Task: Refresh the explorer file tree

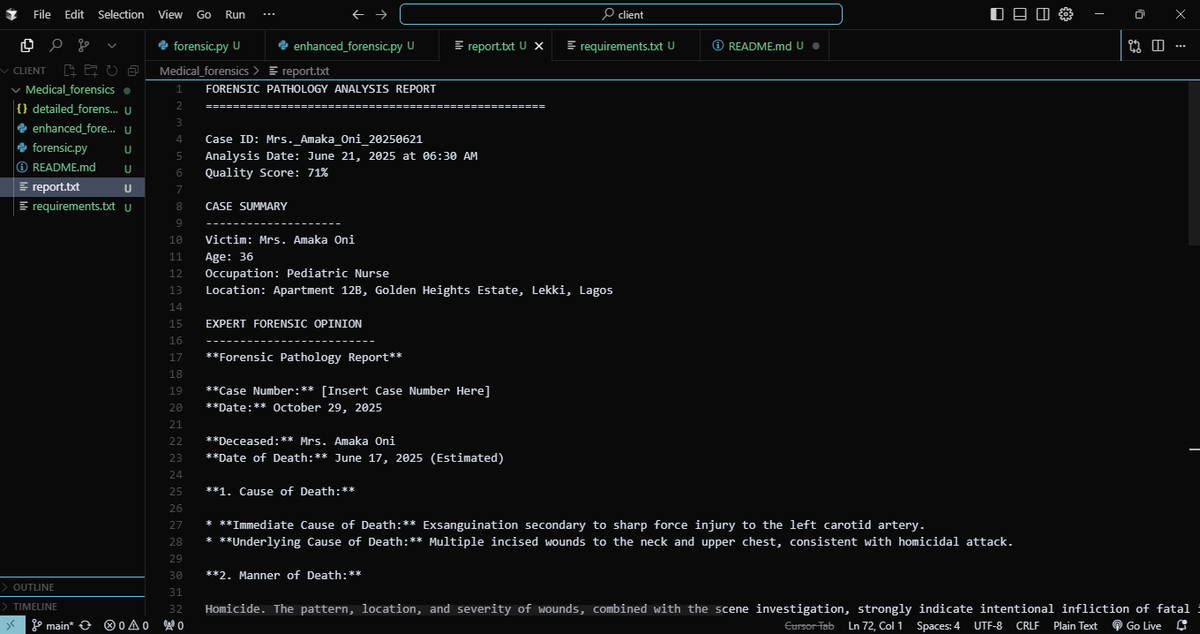Action: 112,71
